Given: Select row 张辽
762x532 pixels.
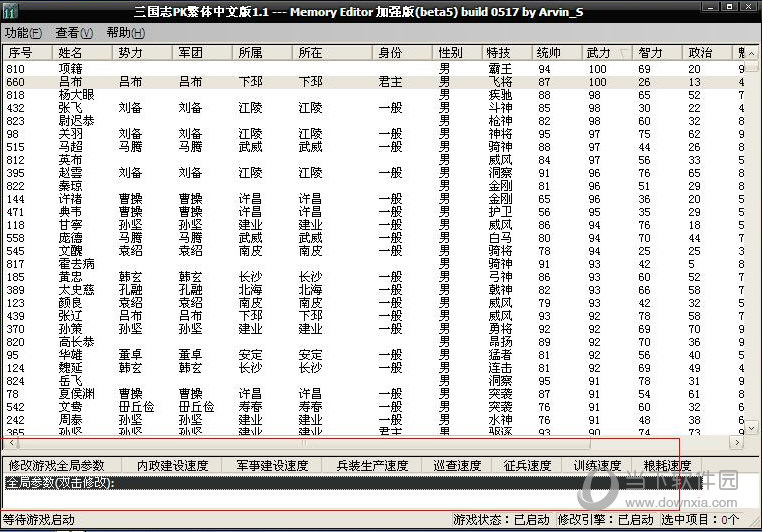Looking at the screenshot, I should (374, 316).
